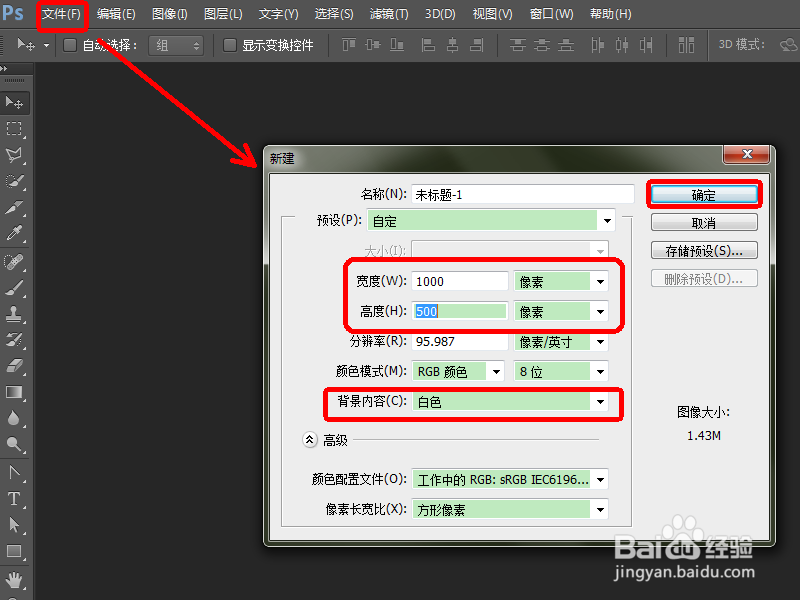Select the Polygonal Lasso tool
The height and width of the screenshot is (600, 800).
[14, 155]
